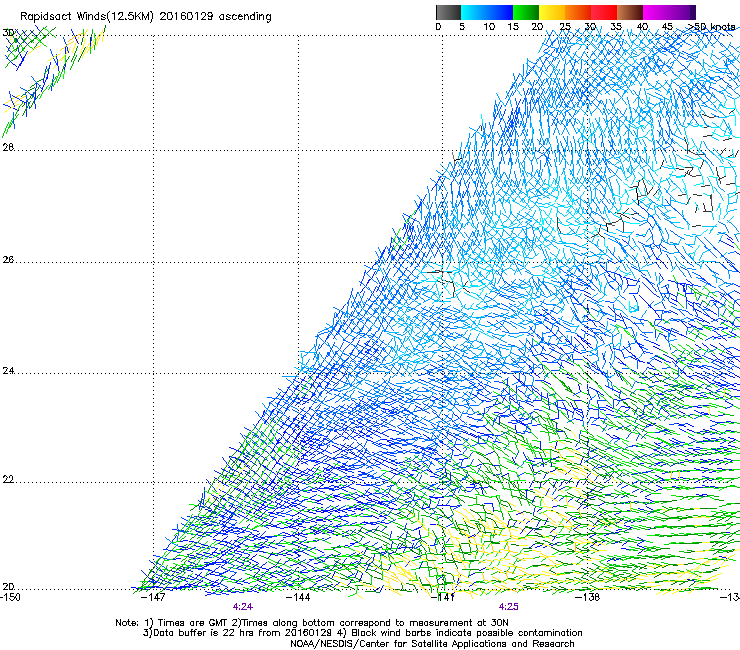Click the magenta 40-45 knots legend swatch
740x650 pixels.
coord(656,12)
